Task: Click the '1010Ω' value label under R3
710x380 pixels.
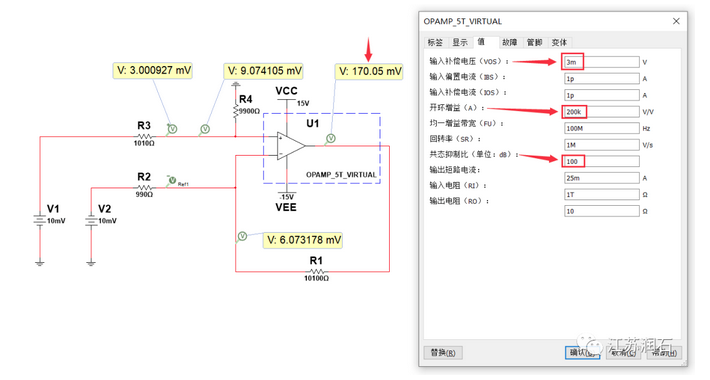Action: (144, 143)
